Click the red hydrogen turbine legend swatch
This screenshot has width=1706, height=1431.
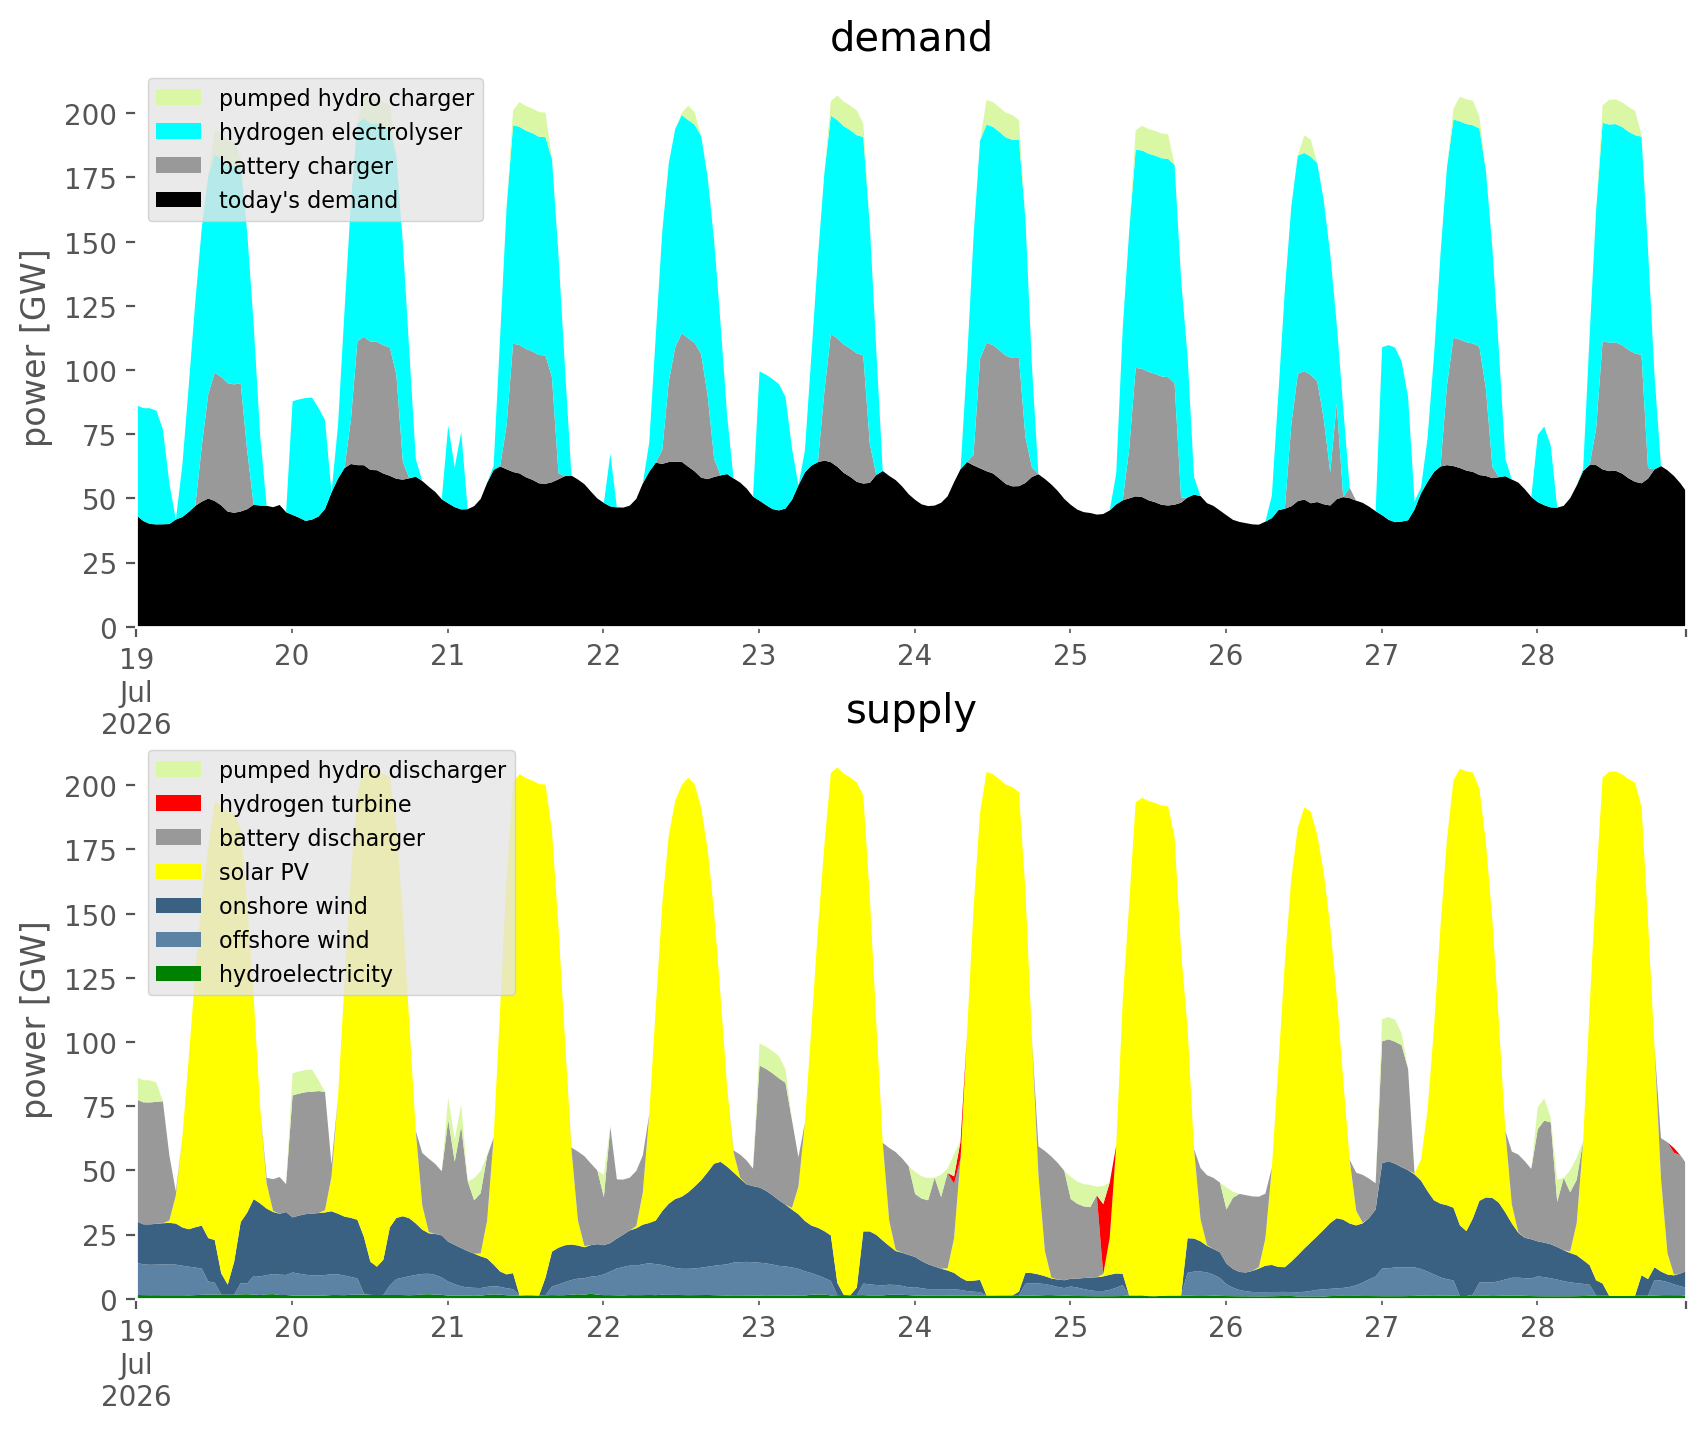point(179,804)
